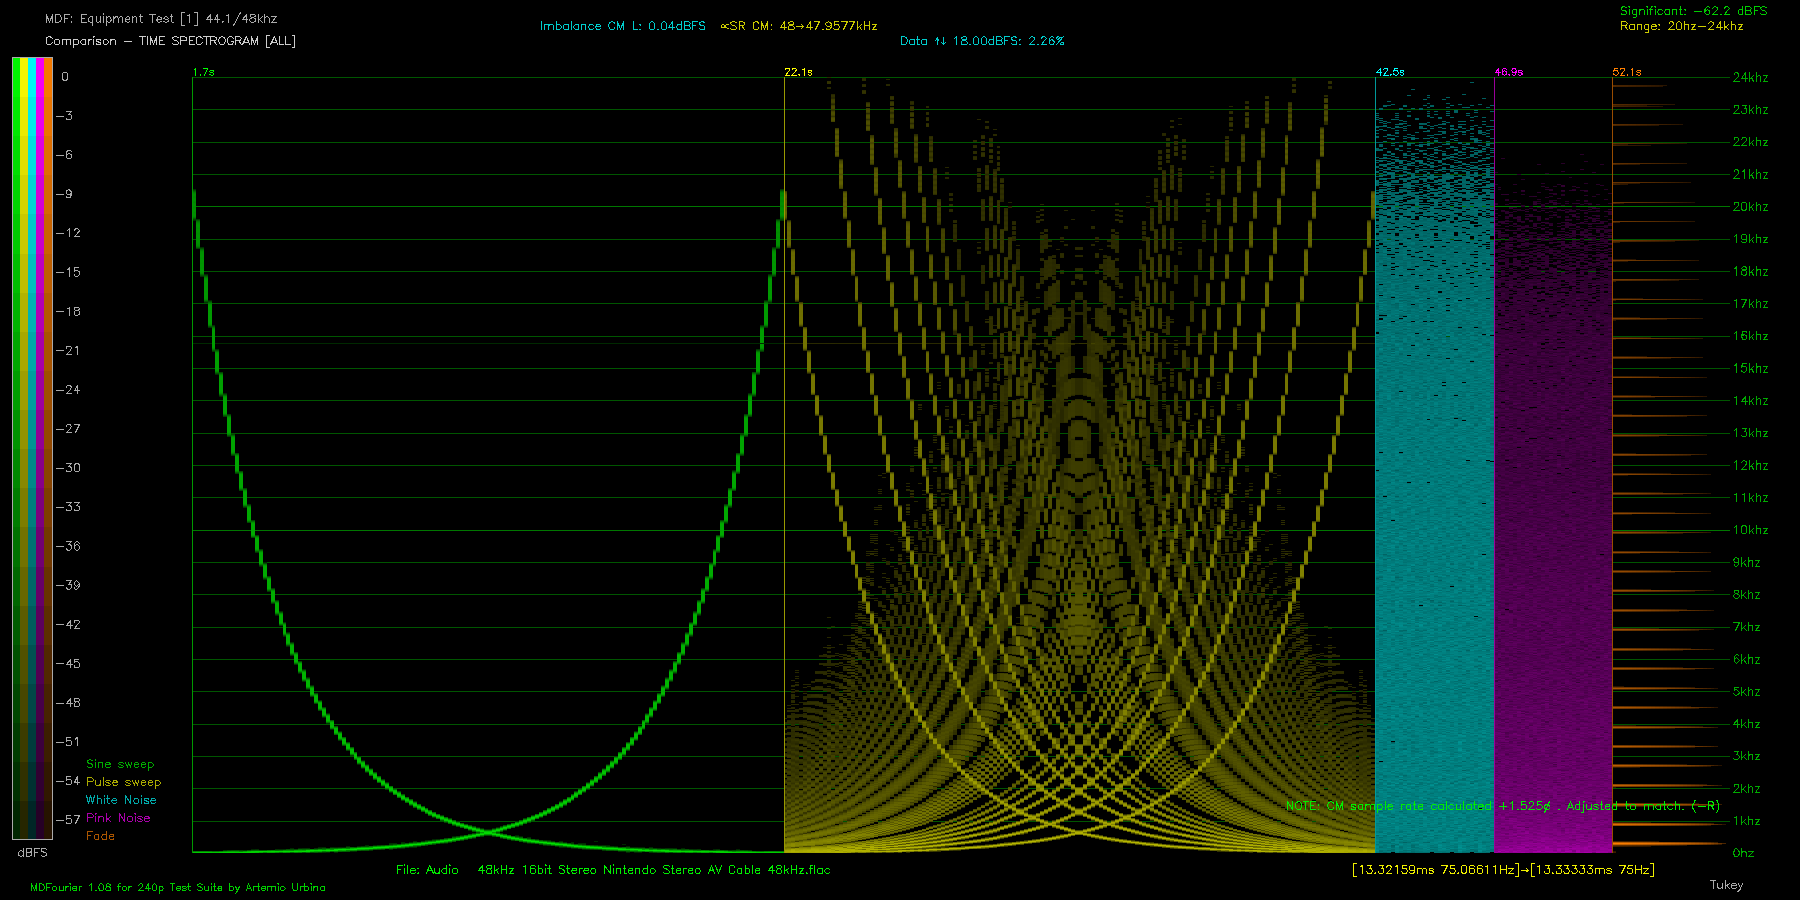Click the -30 value on the dBFS scale
Viewport: 1800px width, 900px height.
[68, 468]
